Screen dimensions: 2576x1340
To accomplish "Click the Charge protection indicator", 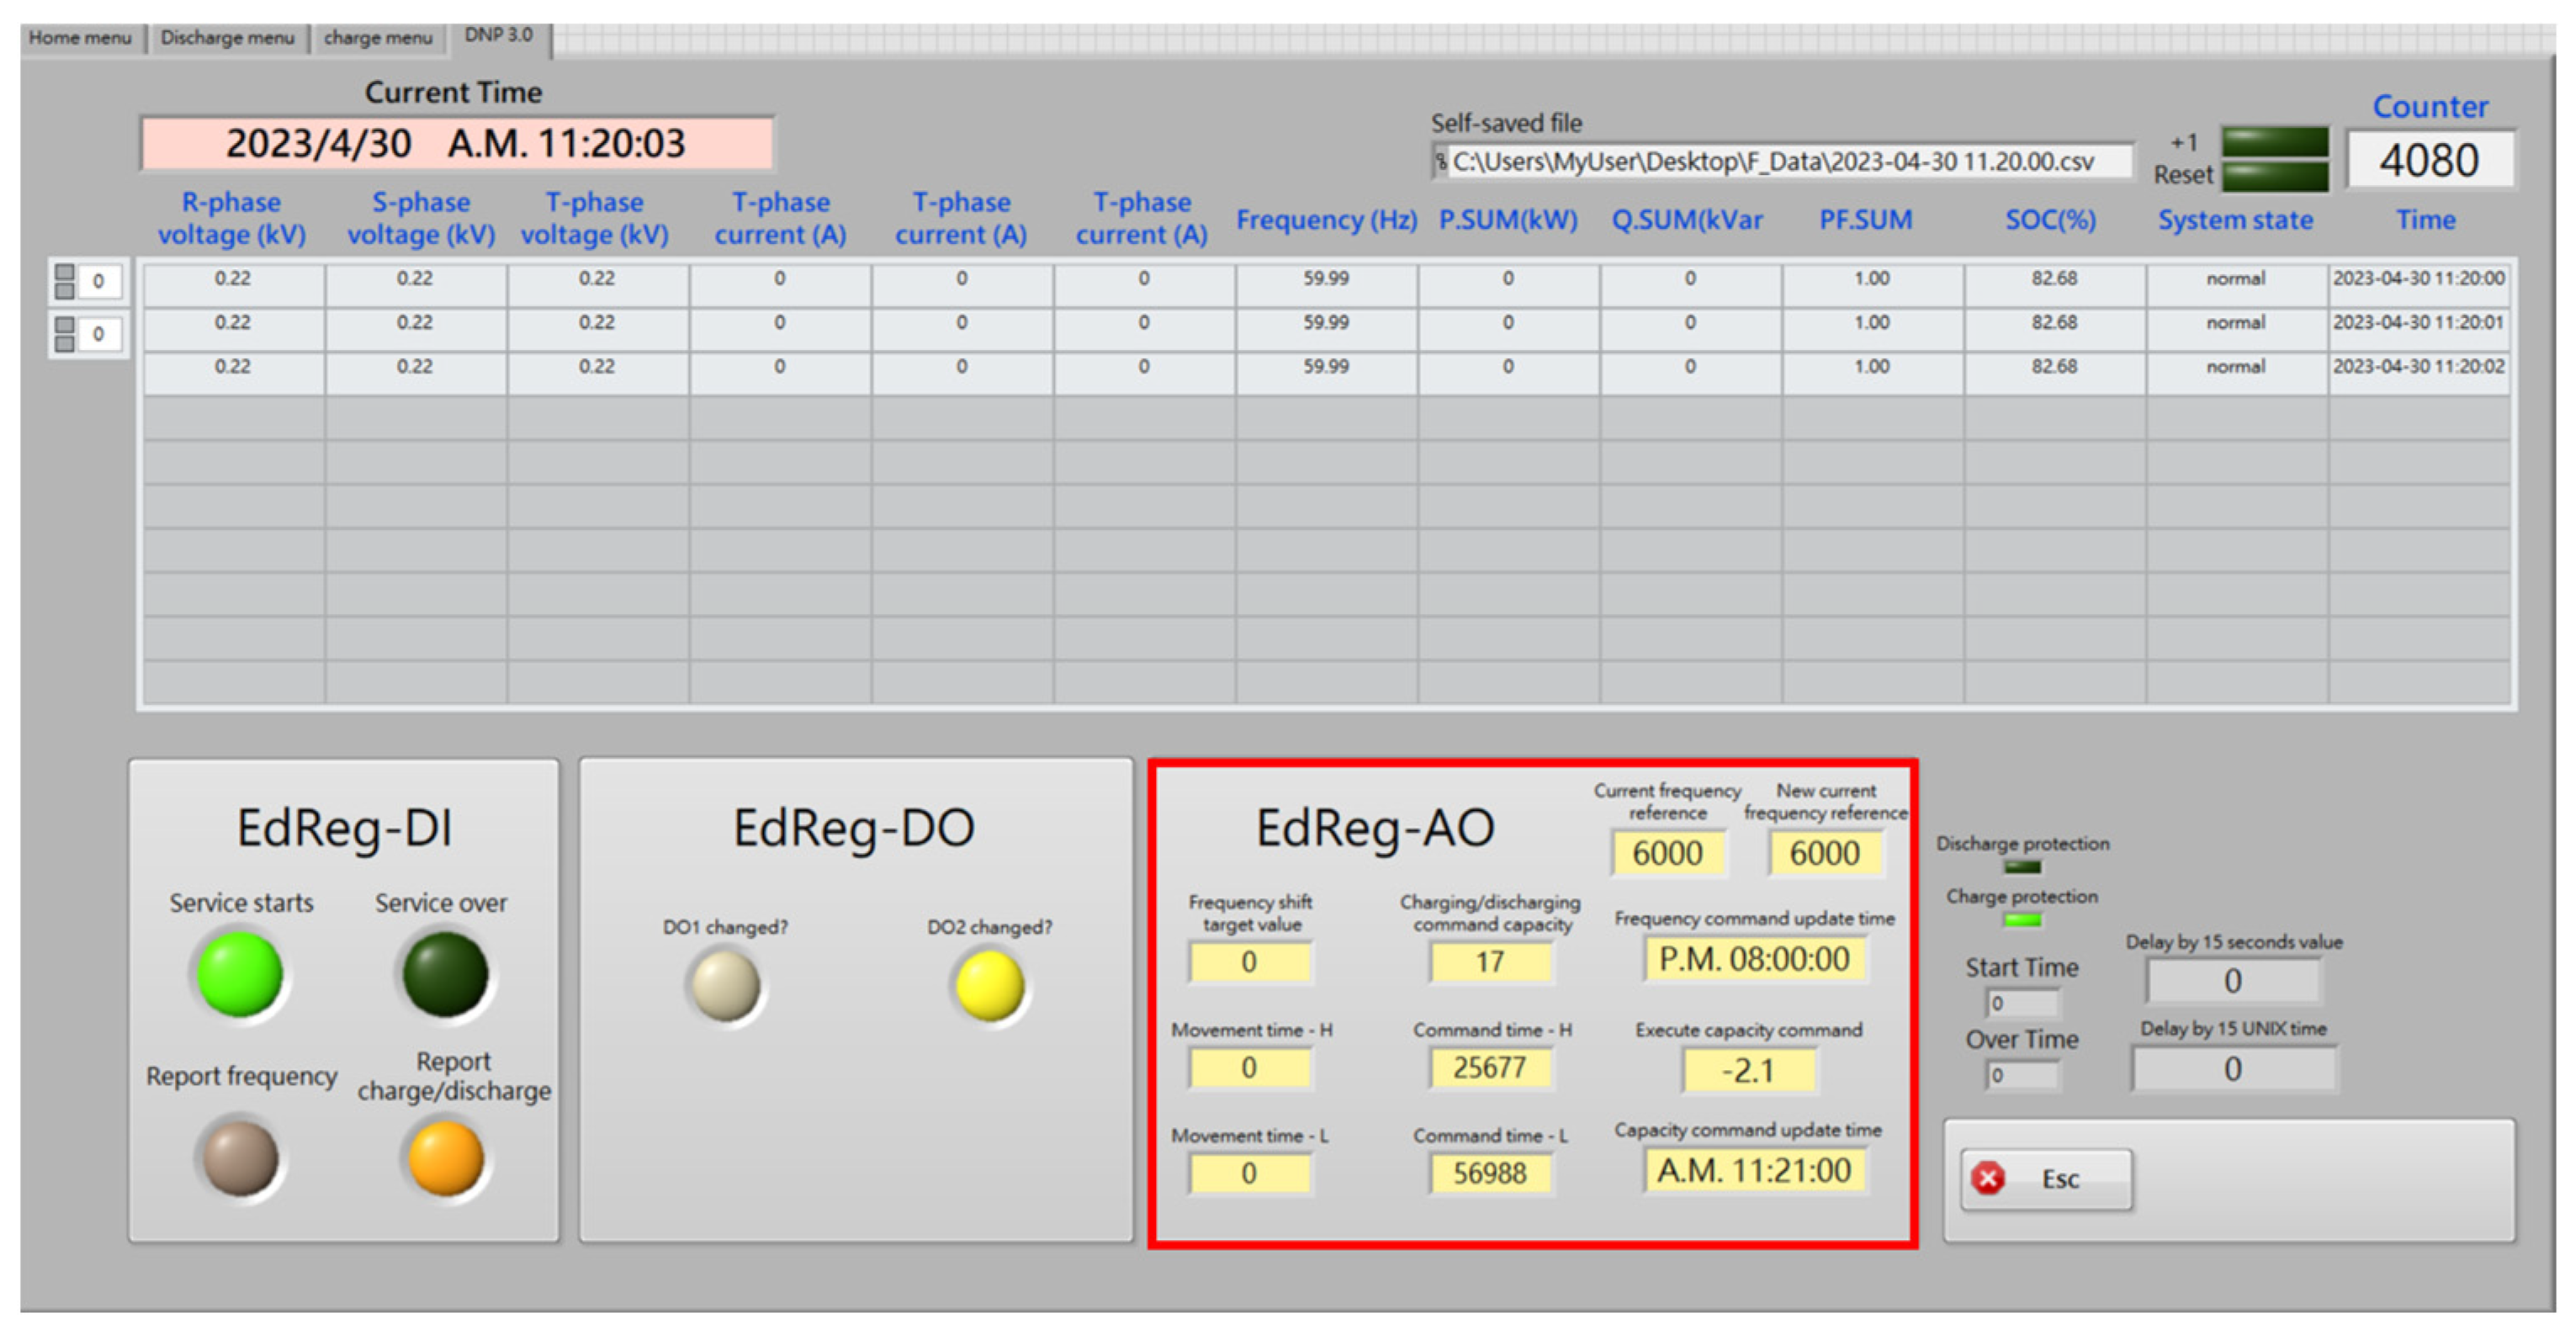I will [x=2022, y=920].
